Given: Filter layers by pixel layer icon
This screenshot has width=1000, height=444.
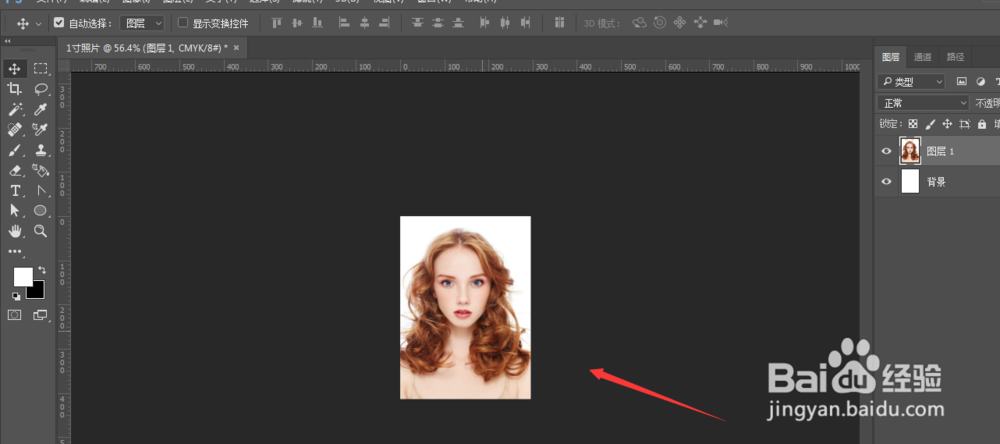Looking at the screenshot, I should point(962,82).
